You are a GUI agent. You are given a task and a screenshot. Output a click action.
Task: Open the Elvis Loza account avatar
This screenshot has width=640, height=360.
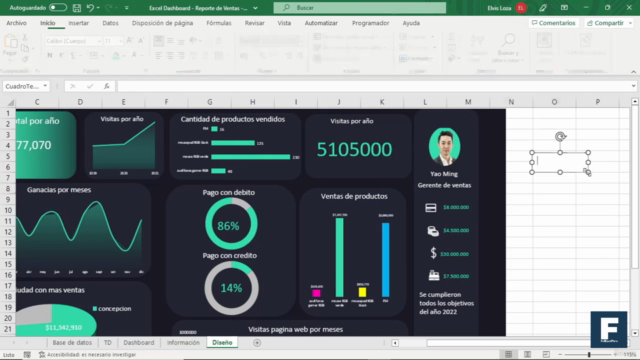coord(521,8)
